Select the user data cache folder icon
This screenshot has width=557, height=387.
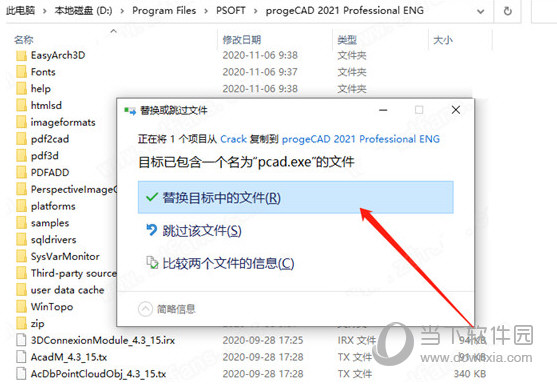21,290
